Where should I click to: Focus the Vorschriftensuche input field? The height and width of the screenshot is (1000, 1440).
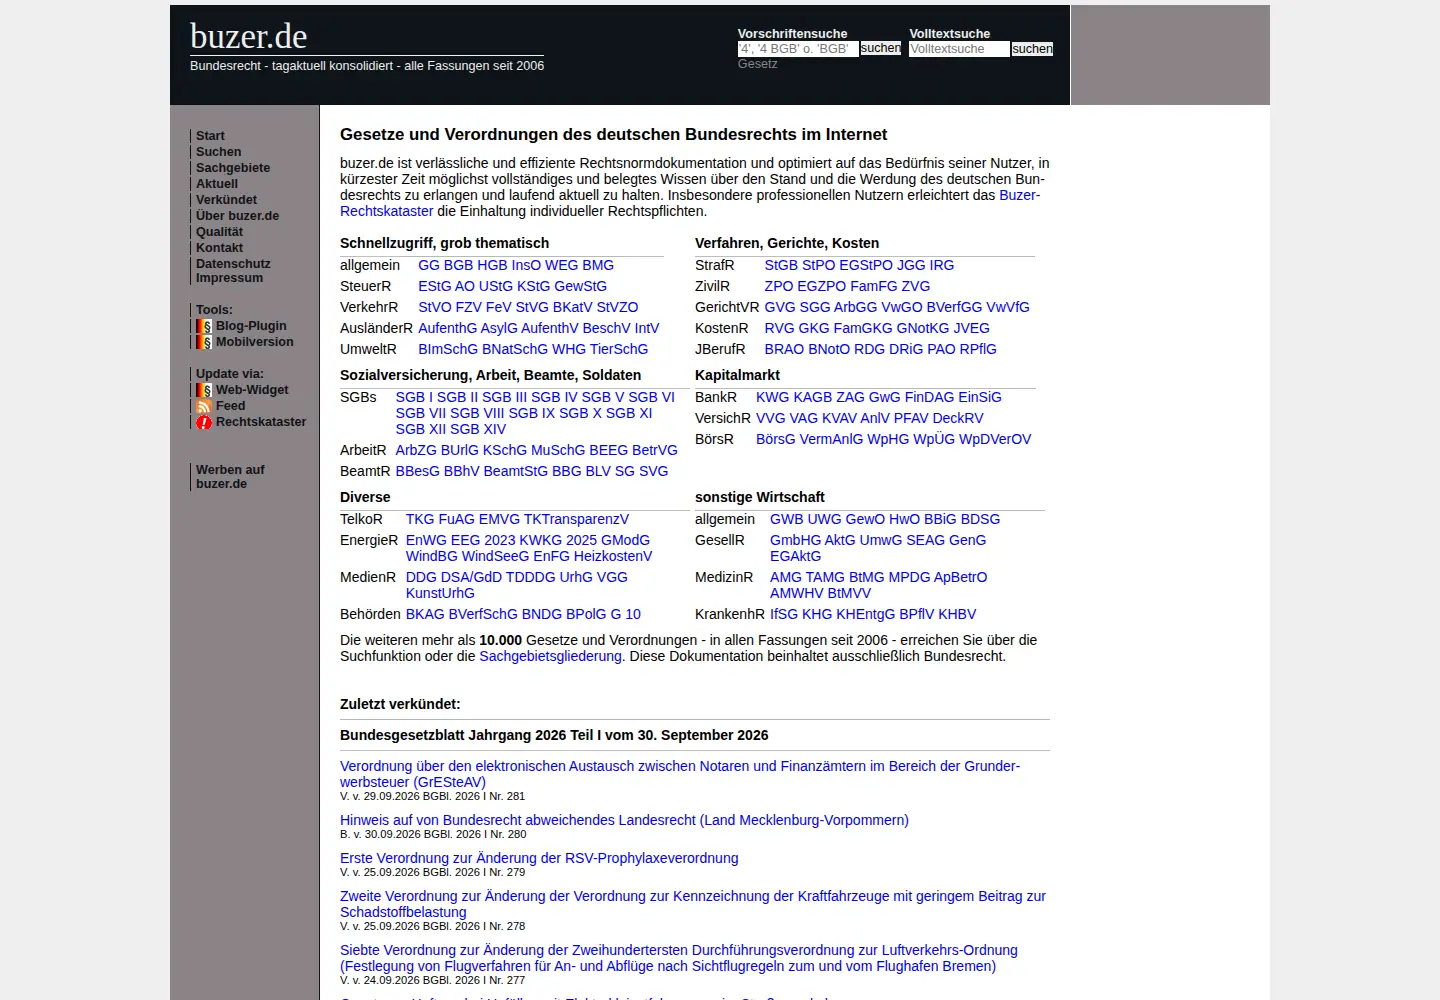tap(798, 49)
